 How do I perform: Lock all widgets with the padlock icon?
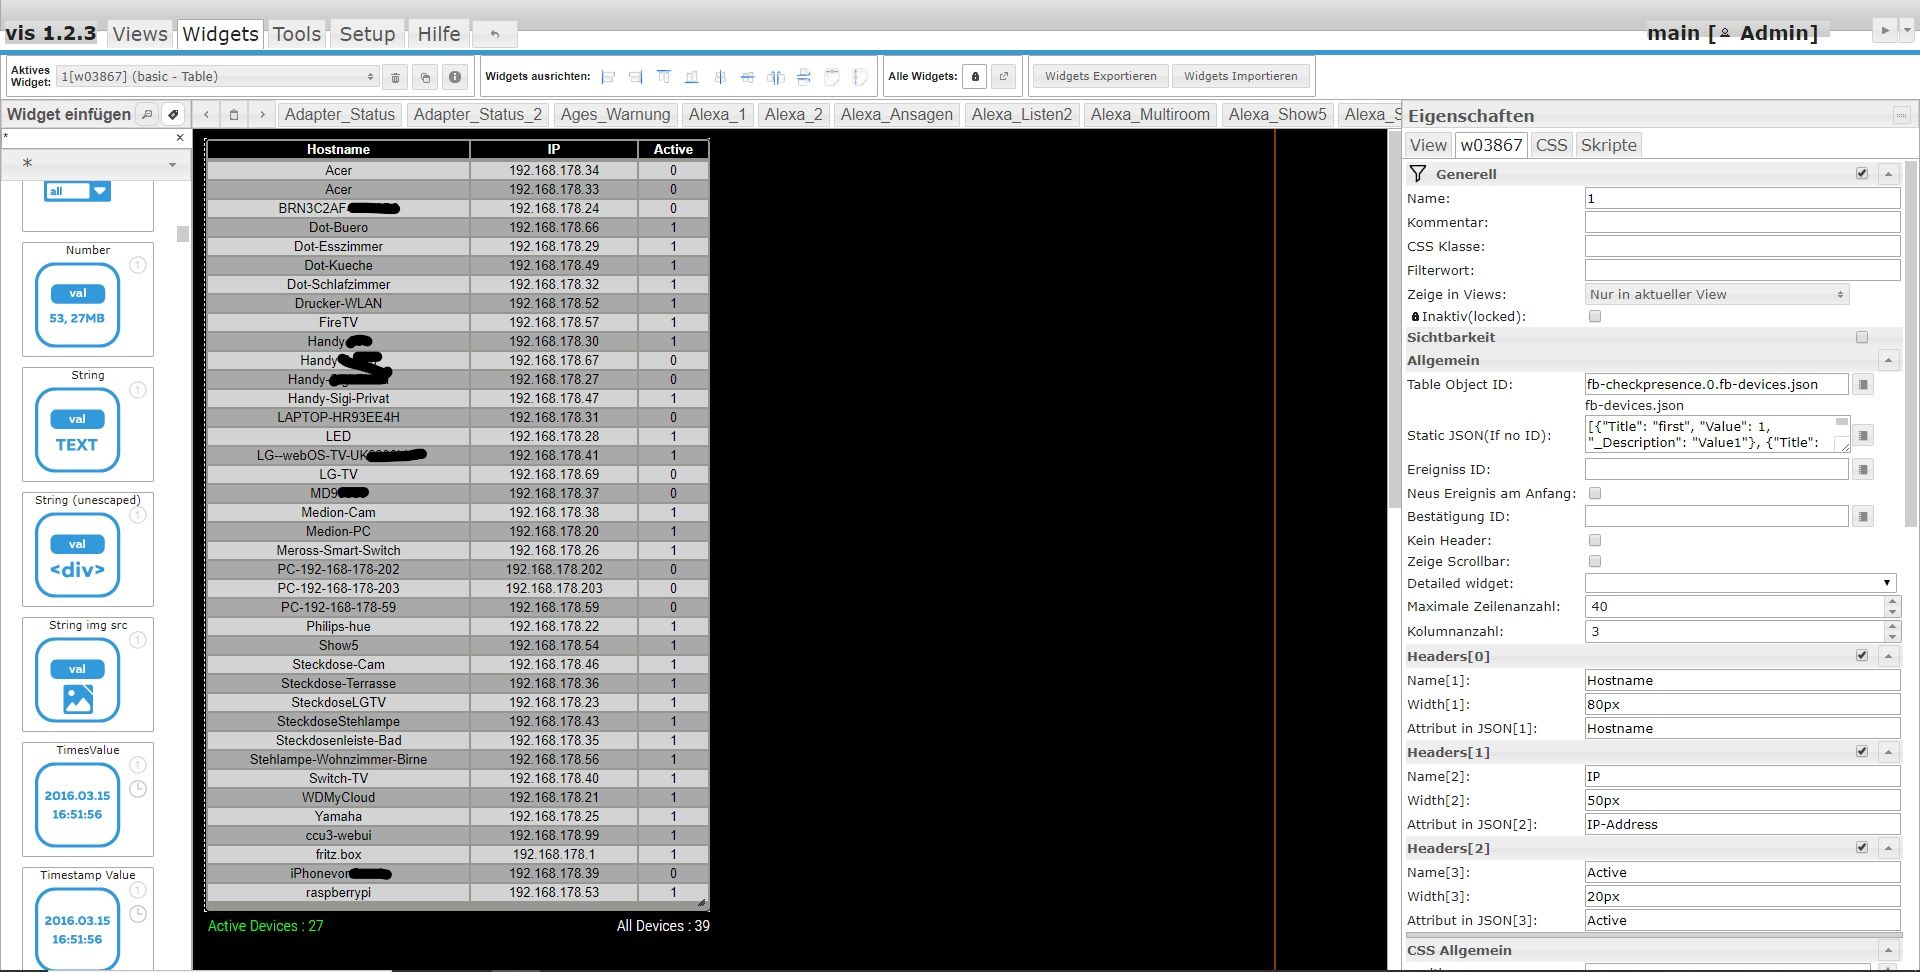tap(975, 77)
